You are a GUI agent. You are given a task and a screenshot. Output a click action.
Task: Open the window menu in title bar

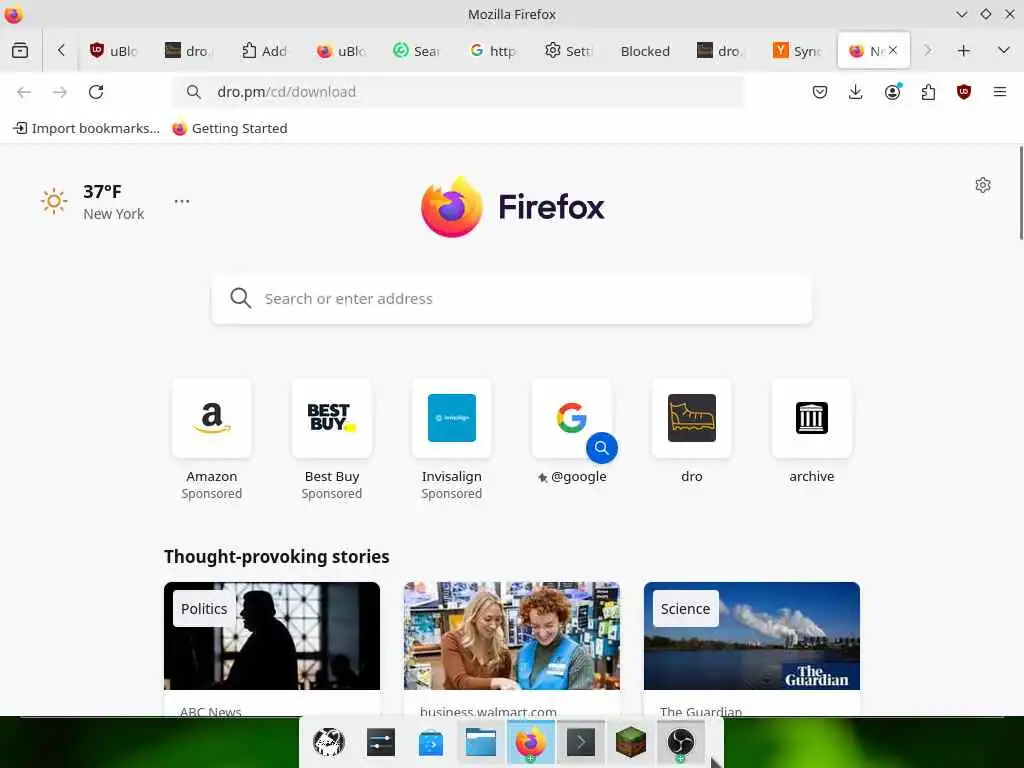pyautogui.click(x=13, y=14)
